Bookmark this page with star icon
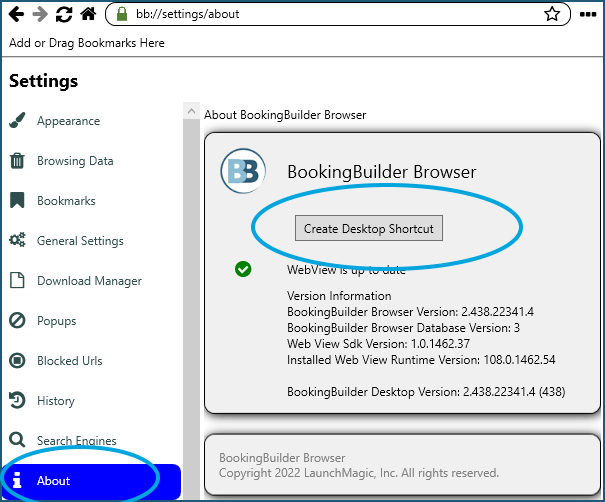This screenshot has height=502, width=605. pyautogui.click(x=551, y=15)
